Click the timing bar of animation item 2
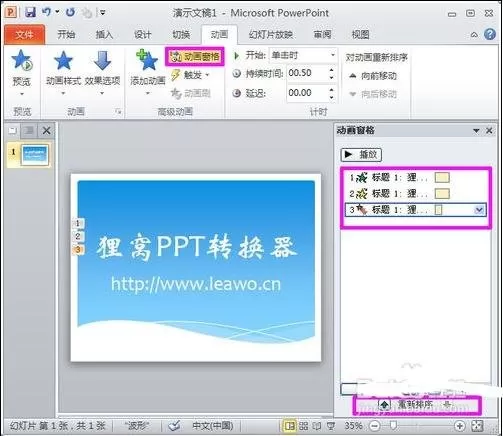This screenshot has width=503, height=436. tap(442, 193)
